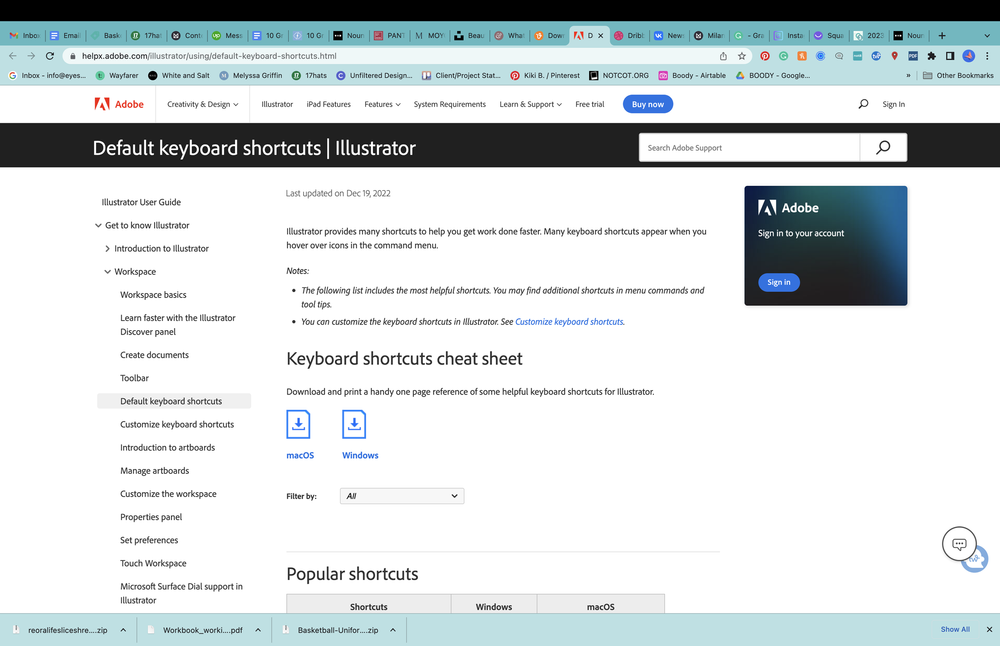Switch to the Dribbble tab
The image size is (1000, 646).
tap(629, 36)
